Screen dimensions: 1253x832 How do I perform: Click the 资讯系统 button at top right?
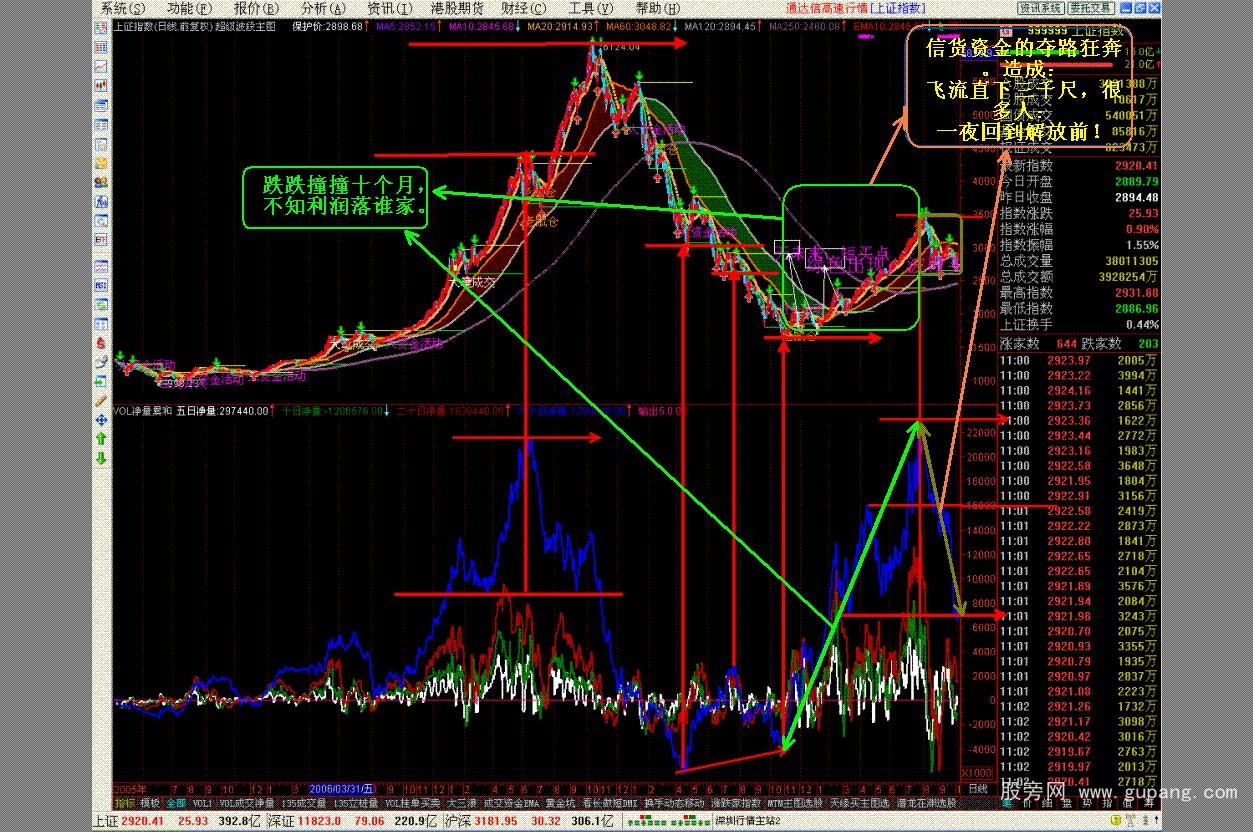(x=1040, y=8)
